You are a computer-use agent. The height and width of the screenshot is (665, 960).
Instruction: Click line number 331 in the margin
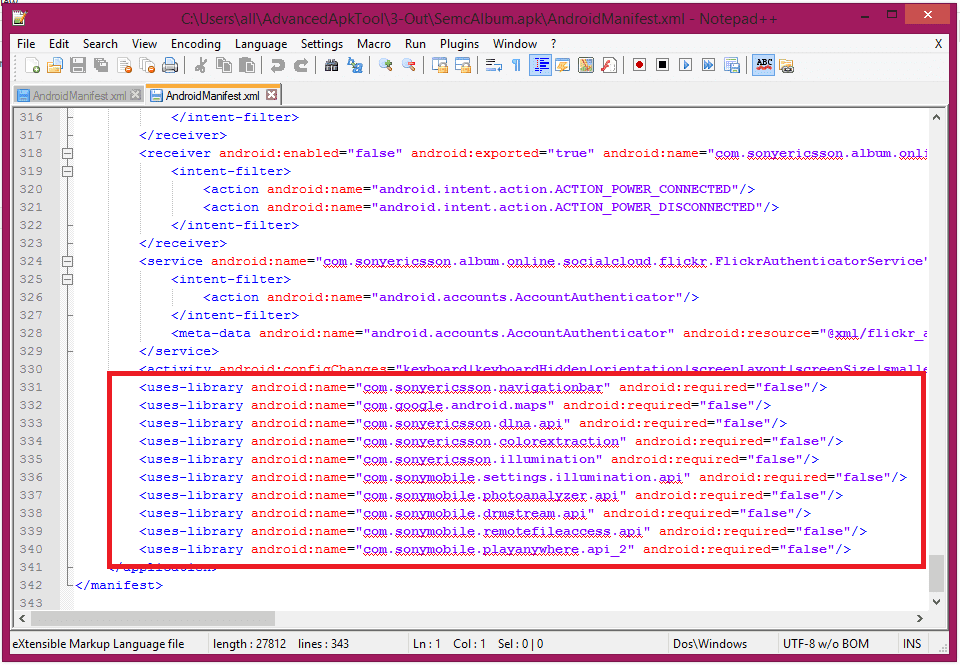31,387
